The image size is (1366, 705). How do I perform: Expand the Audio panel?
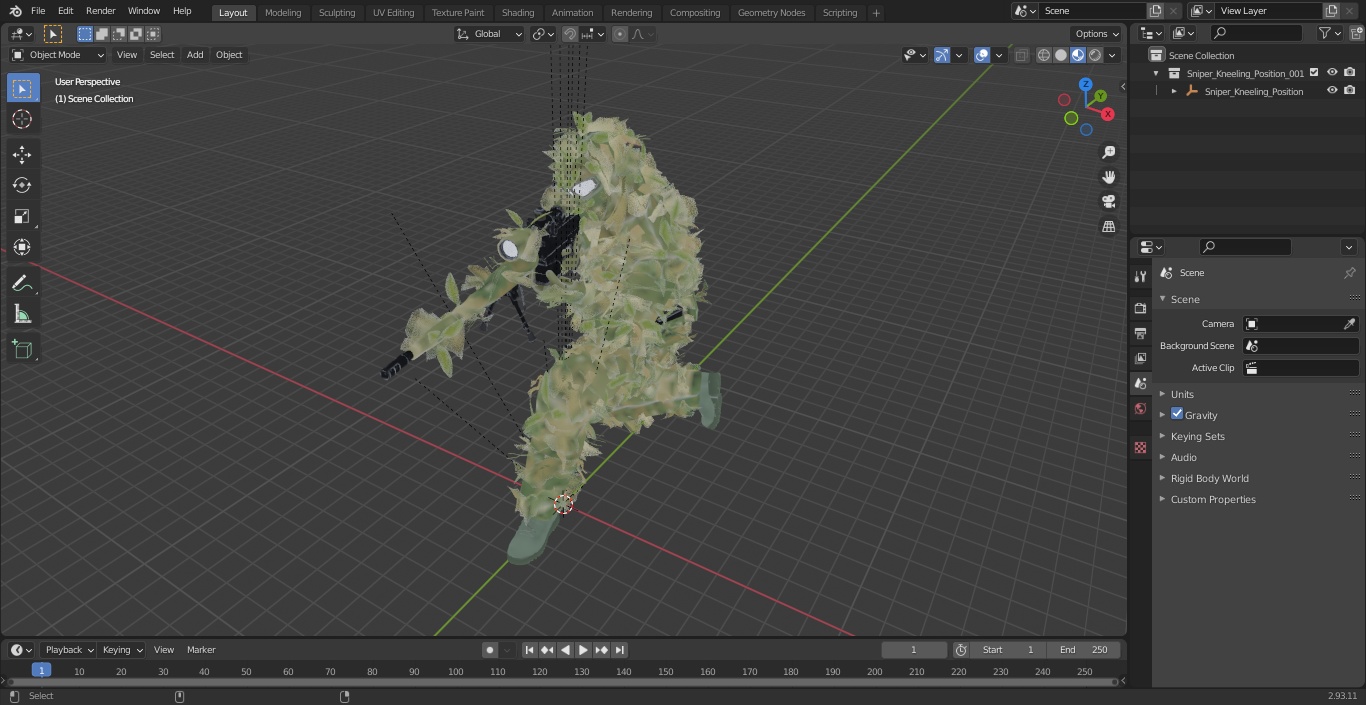click(x=1184, y=457)
